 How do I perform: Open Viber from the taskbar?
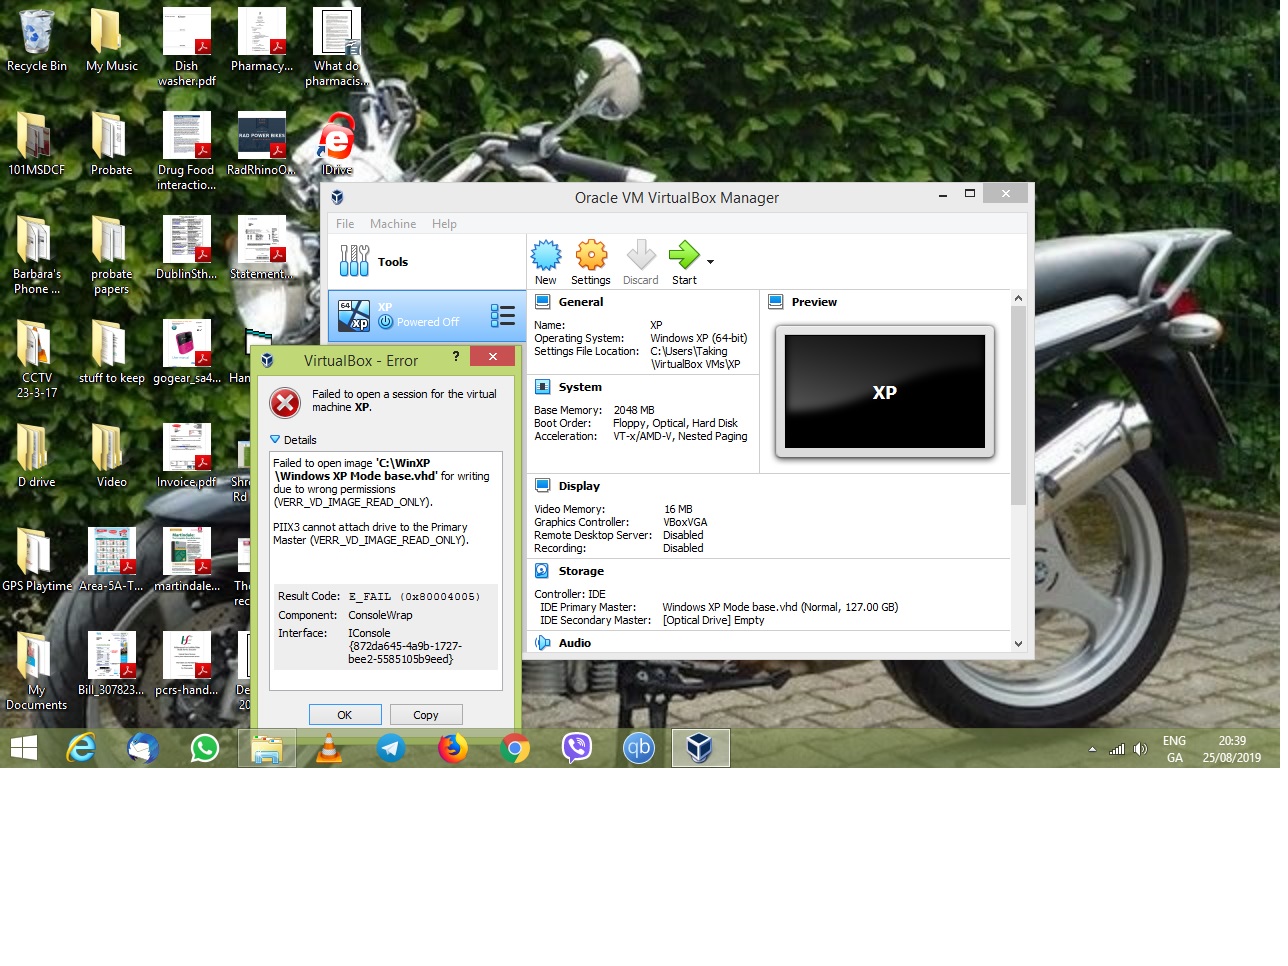[x=577, y=748]
